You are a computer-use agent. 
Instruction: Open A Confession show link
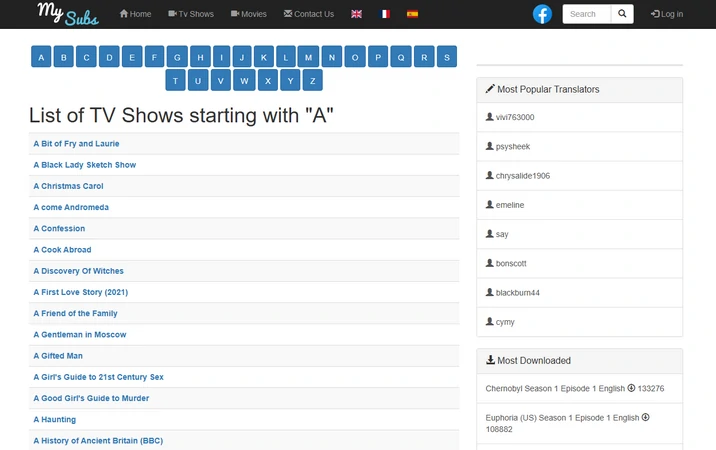tap(59, 228)
